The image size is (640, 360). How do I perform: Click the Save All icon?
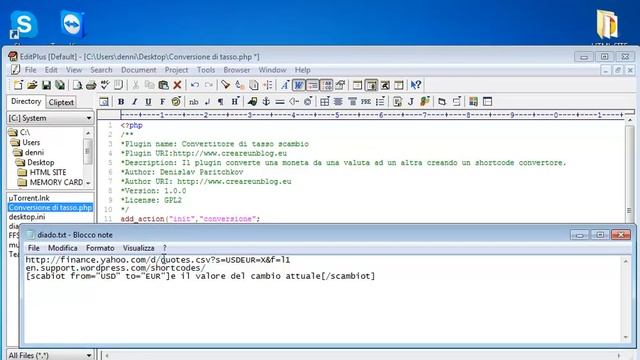click(60, 85)
